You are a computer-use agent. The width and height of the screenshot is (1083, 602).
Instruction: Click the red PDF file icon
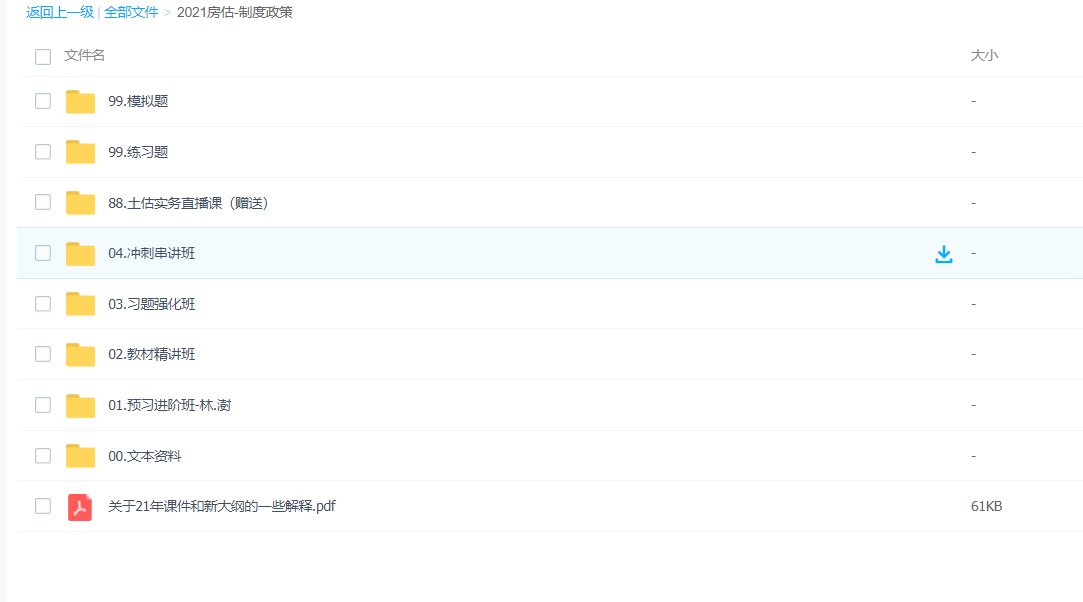80,507
